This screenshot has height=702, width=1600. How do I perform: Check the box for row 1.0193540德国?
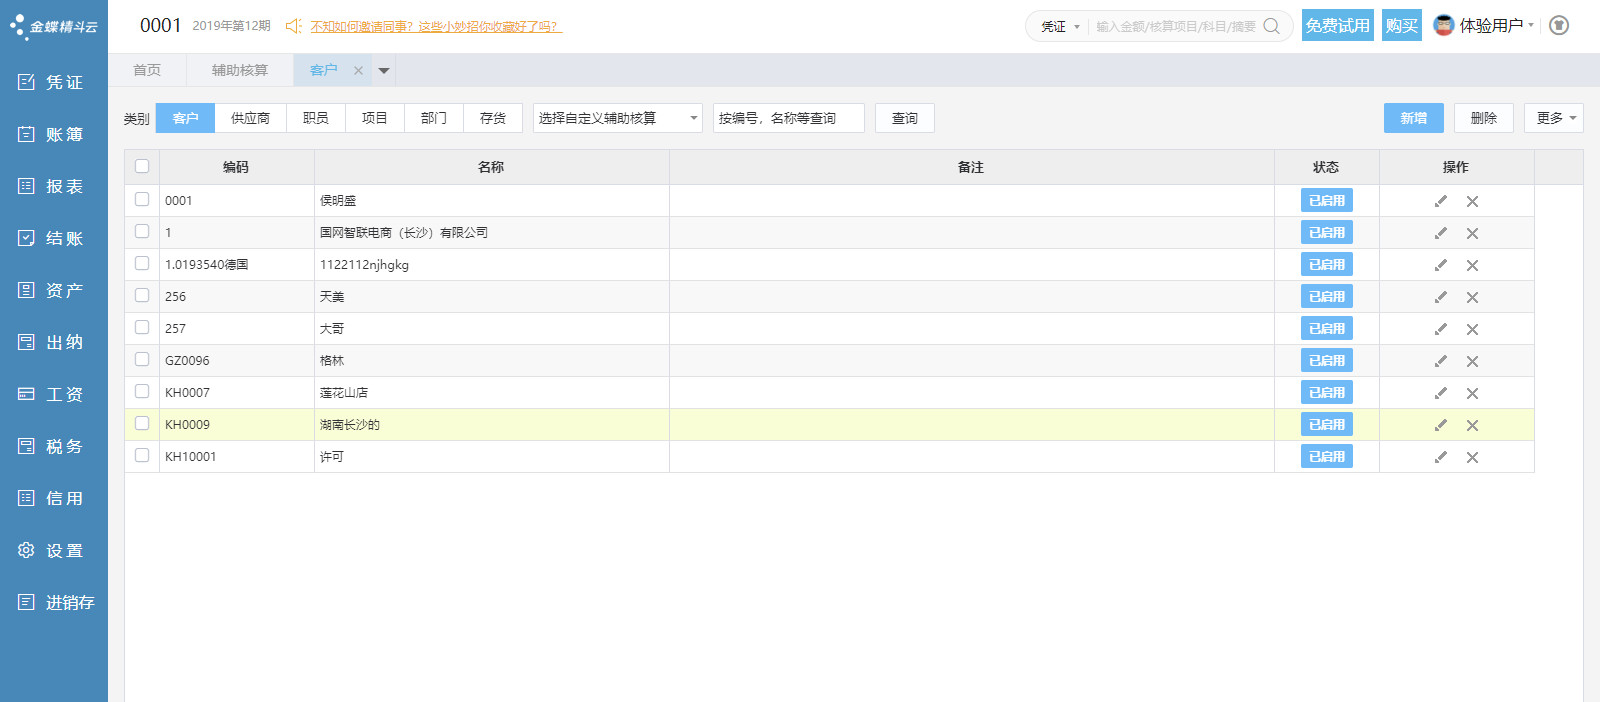tap(142, 263)
